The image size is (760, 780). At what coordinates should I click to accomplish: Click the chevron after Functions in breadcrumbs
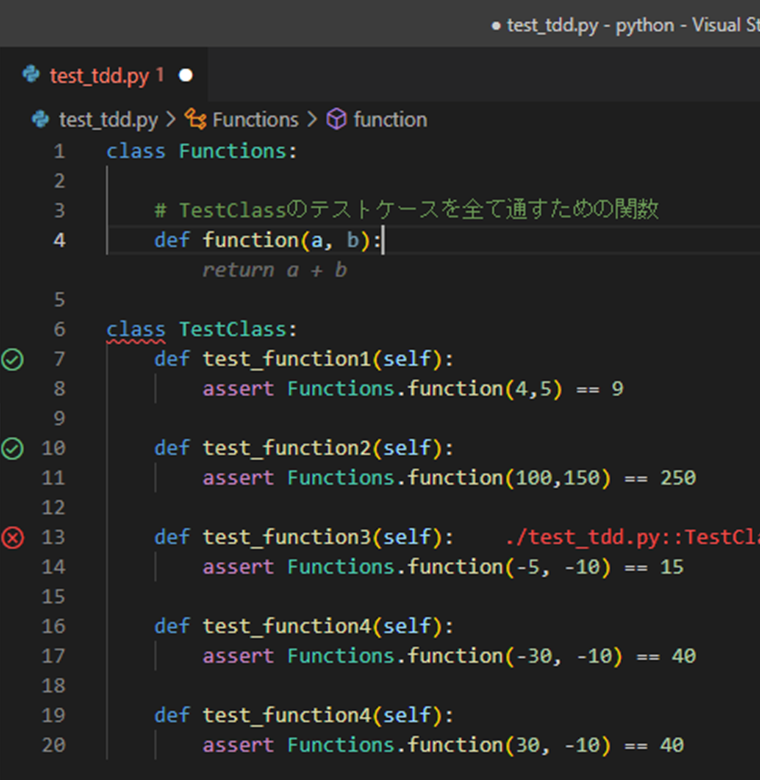tap(312, 119)
